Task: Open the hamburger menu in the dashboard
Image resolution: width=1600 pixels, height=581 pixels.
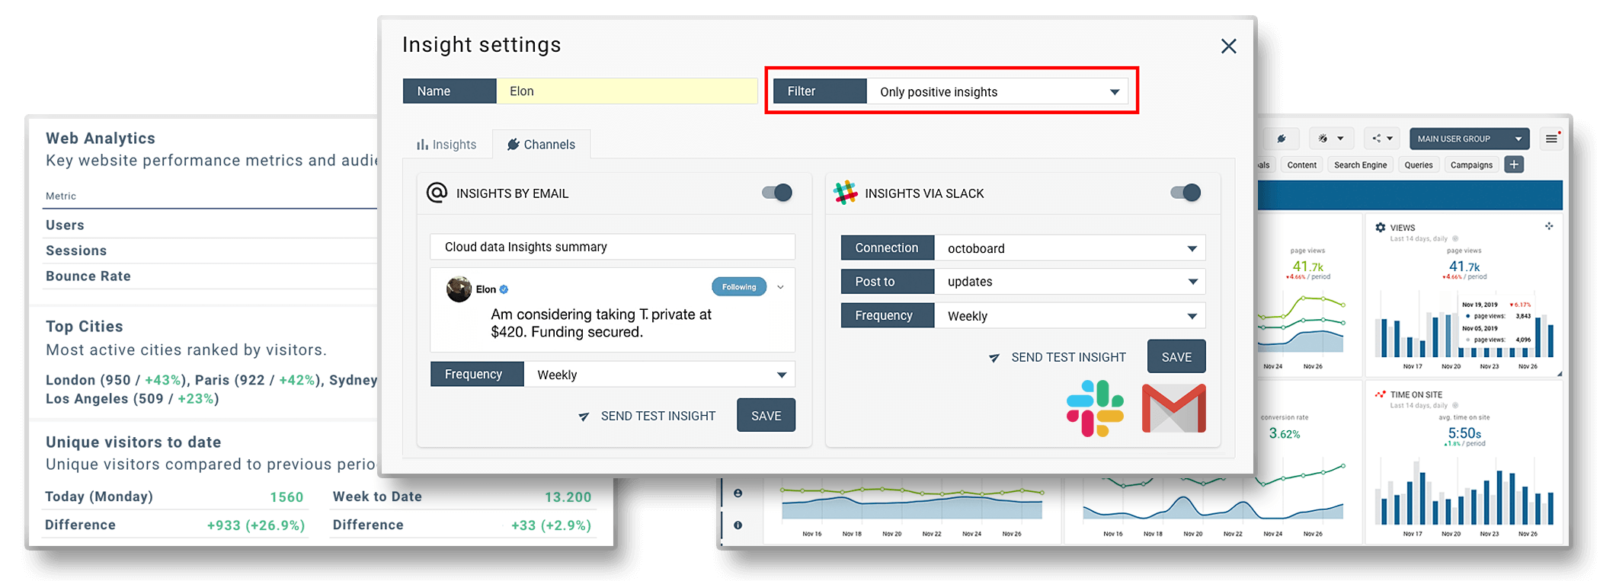Action: point(1551,139)
